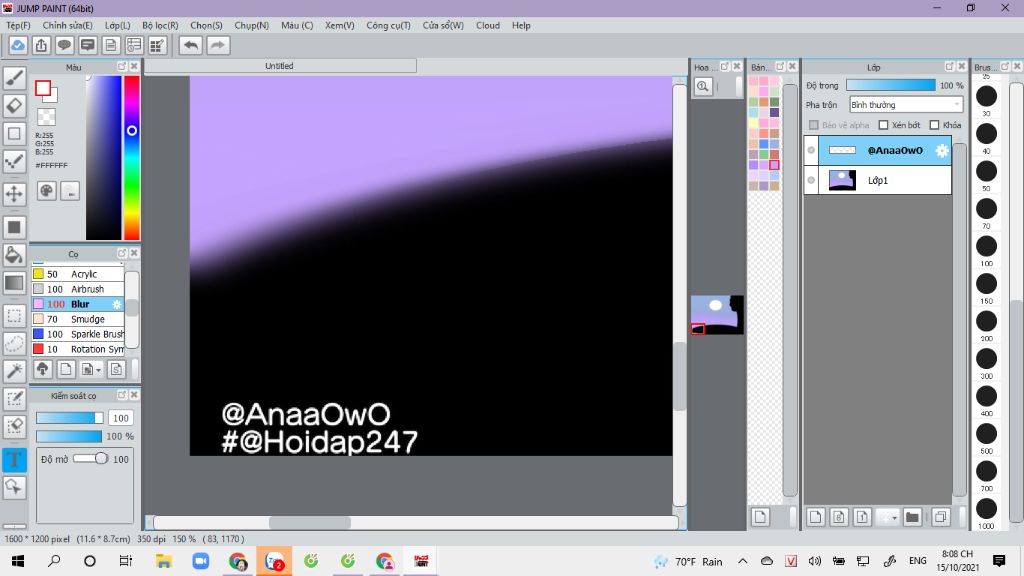1024x576 pixels.
Task: Select the Bucket fill tool
Action: coord(14,255)
